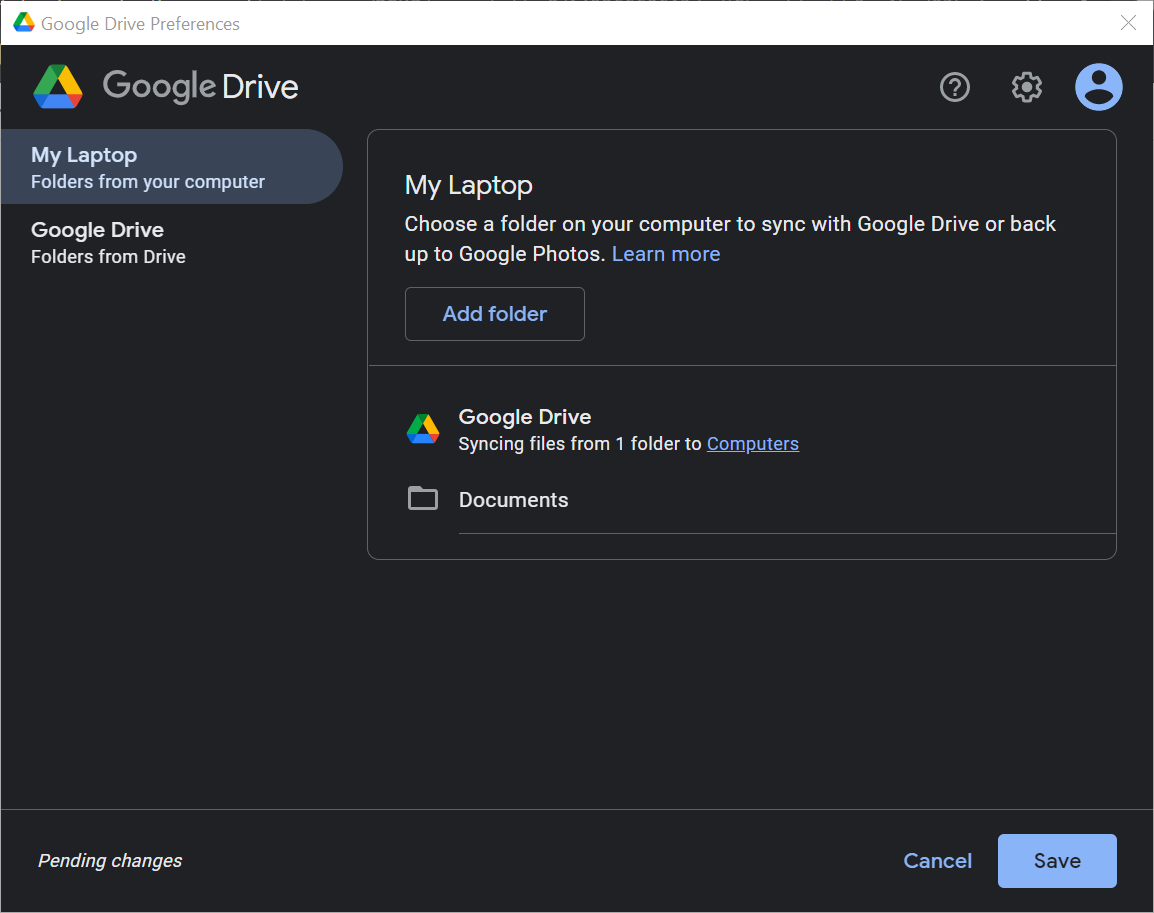Click the Drive icon beside Syncing files
The width and height of the screenshot is (1154, 913).
coord(423,429)
